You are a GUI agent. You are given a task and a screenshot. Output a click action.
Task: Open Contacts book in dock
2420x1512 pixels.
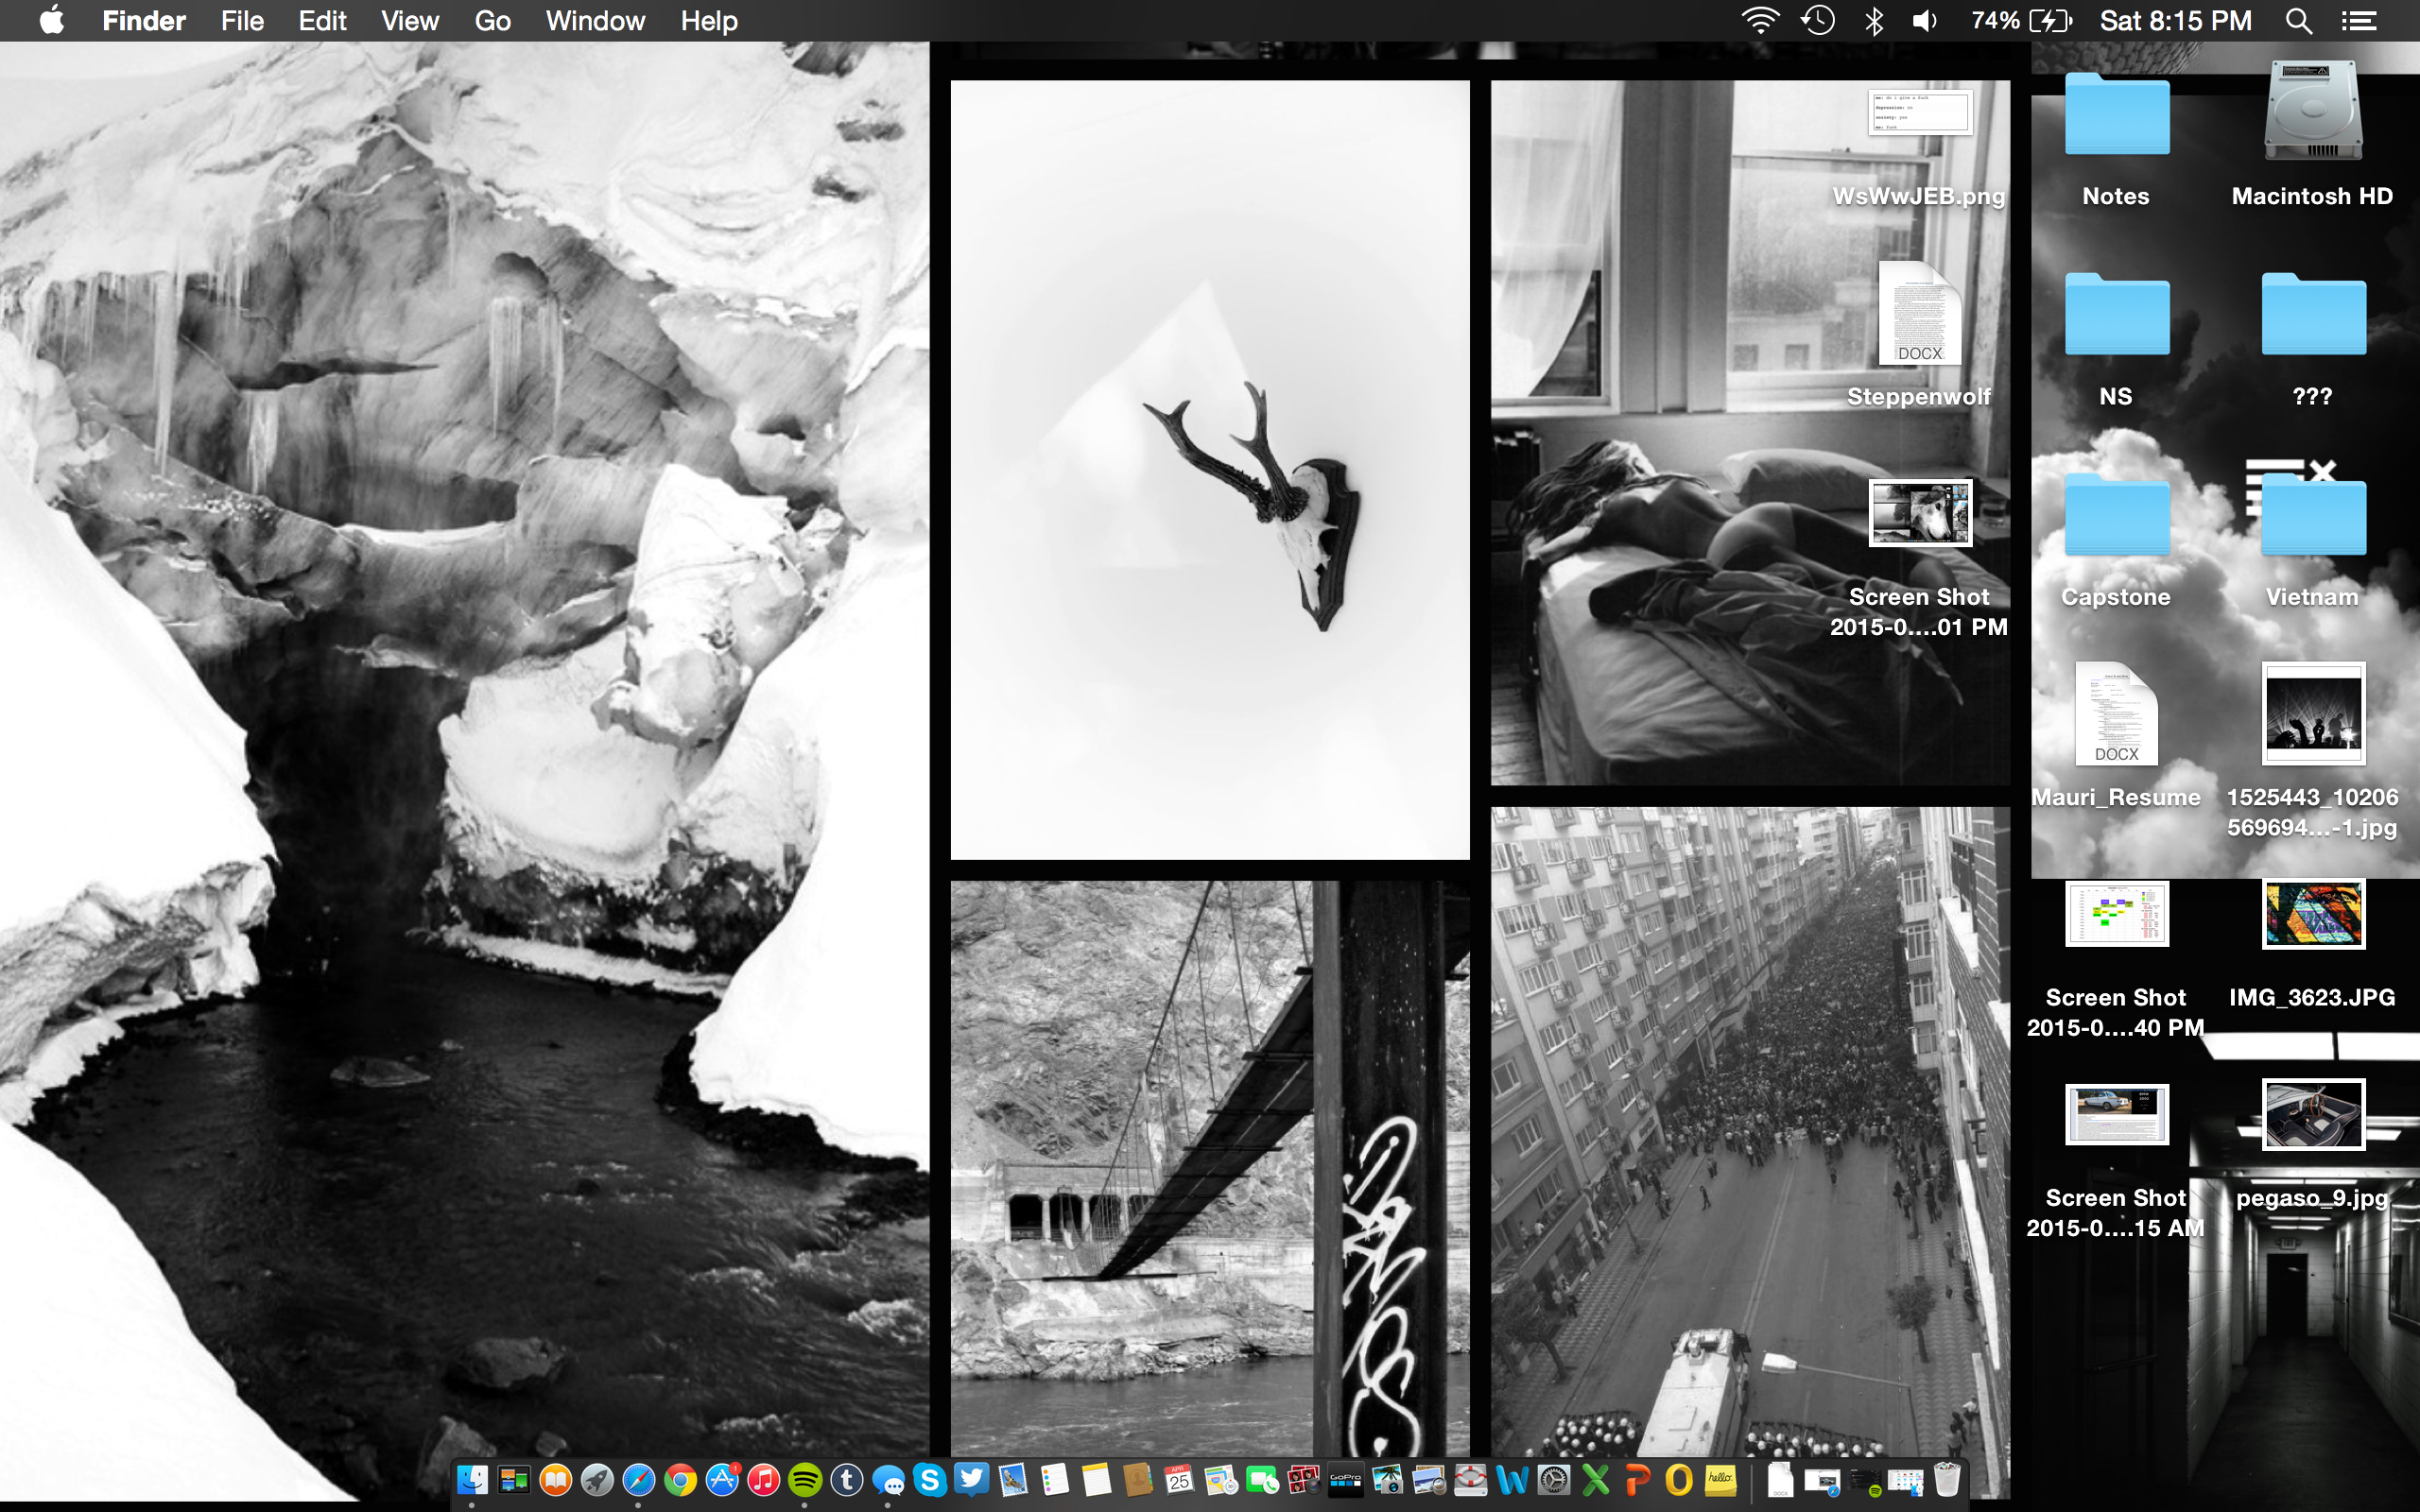pos(1138,1479)
